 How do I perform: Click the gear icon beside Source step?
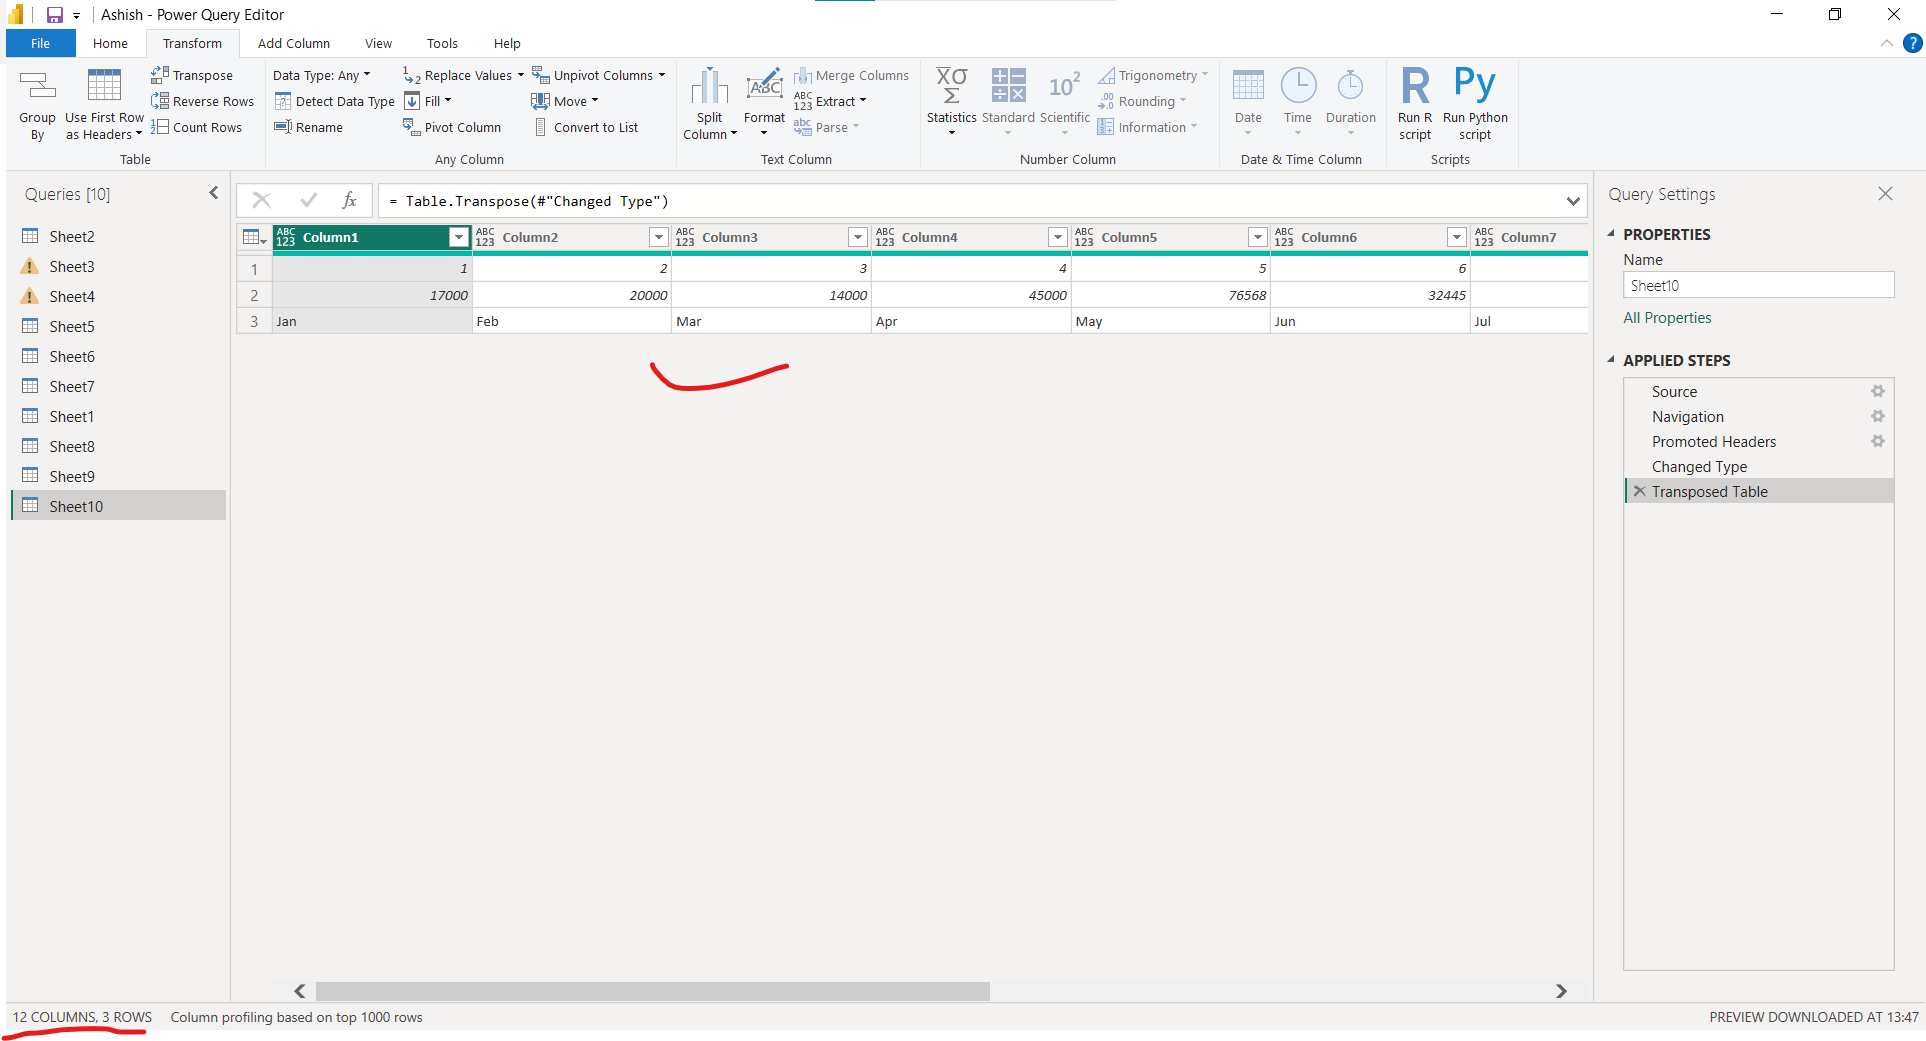(1877, 392)
